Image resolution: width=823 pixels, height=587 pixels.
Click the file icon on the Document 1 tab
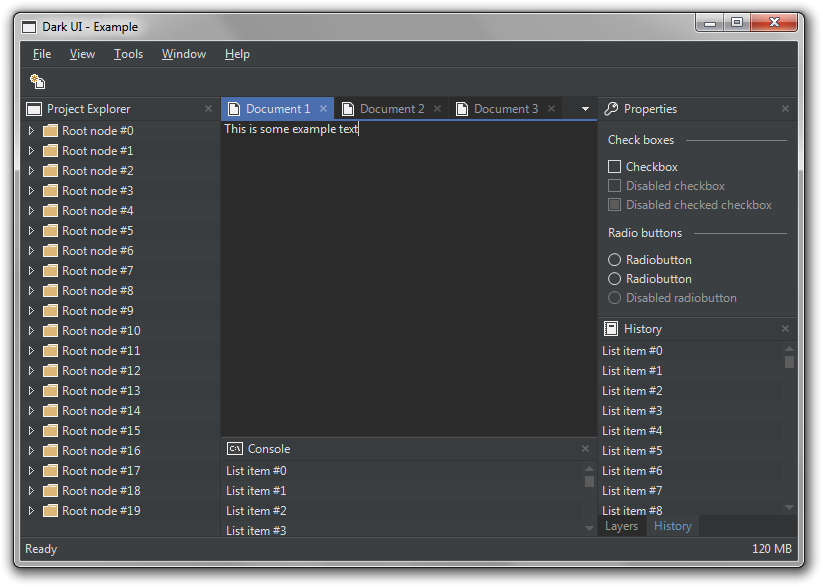click(x=235, y=108)
